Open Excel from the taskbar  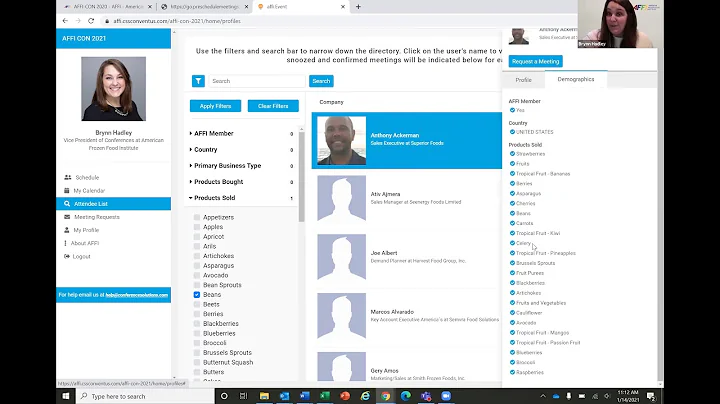click(325, 396)
